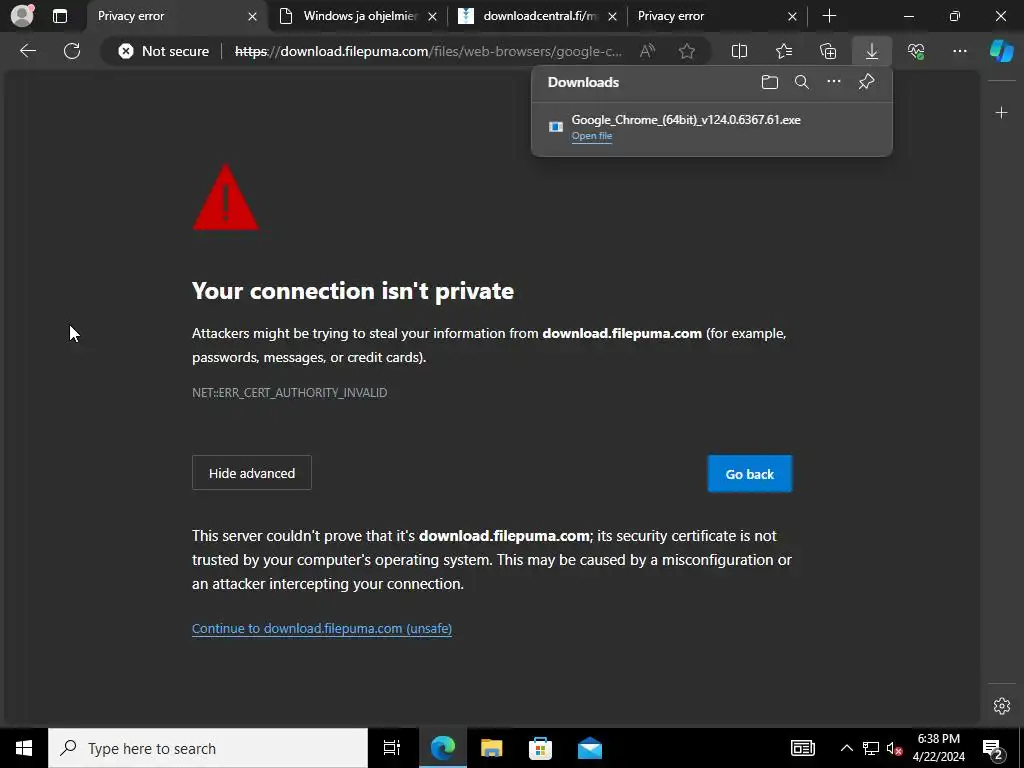Screen dimensions: 1024x768
Task: Open the Edge profile avatar
Action: click(22, 16)
